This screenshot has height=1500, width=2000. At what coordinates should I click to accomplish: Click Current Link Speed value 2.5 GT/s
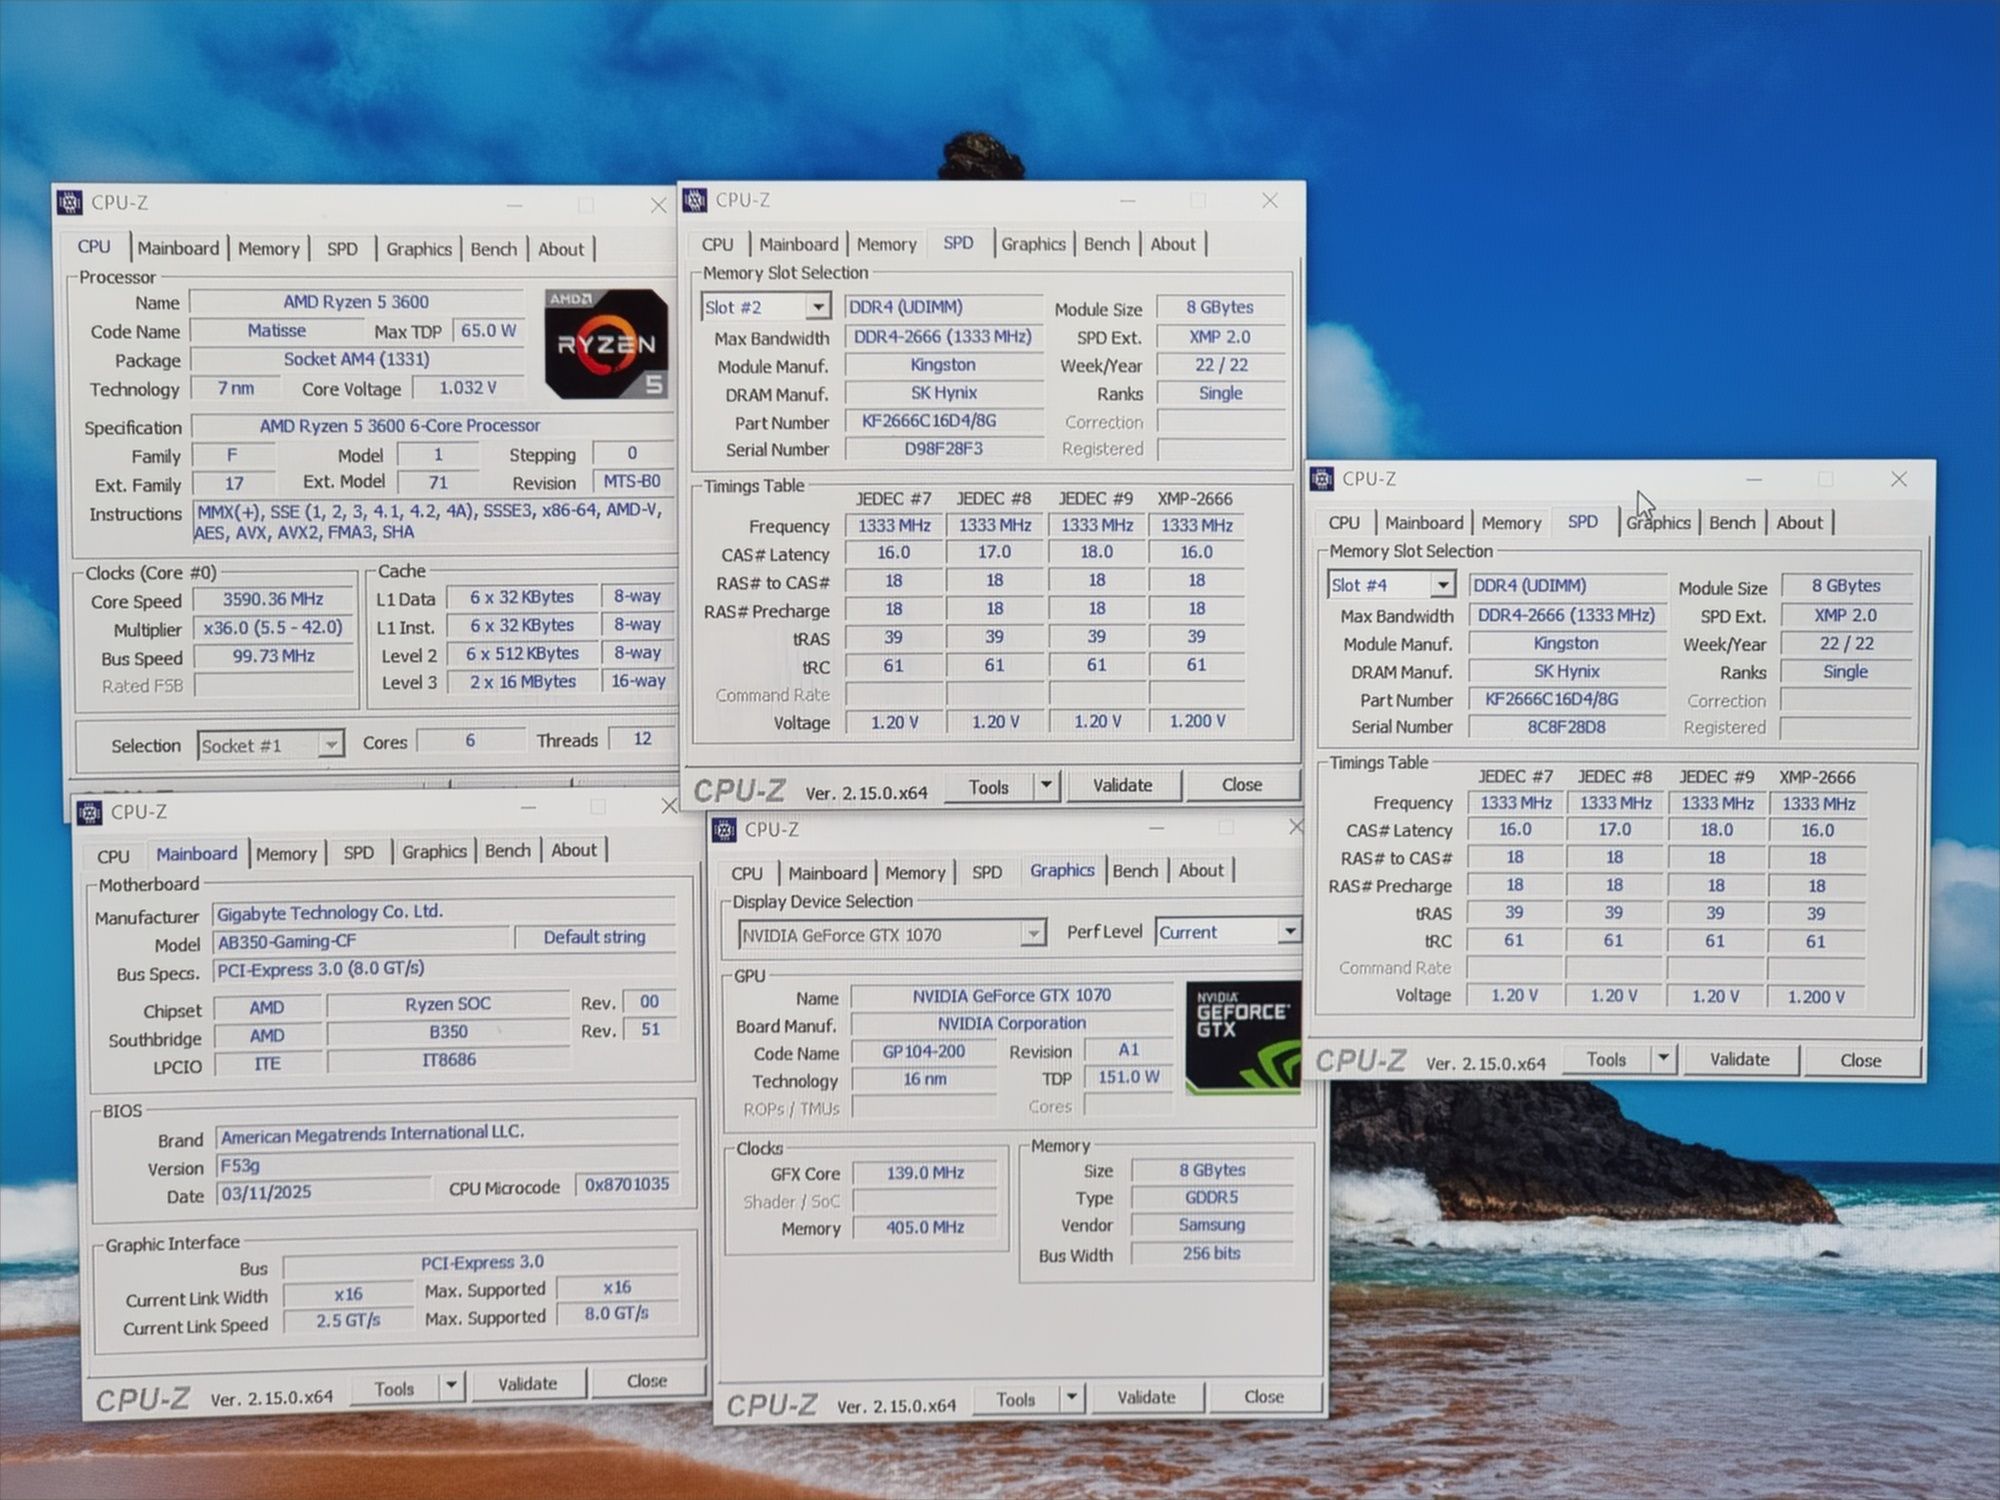point(348,1320)
